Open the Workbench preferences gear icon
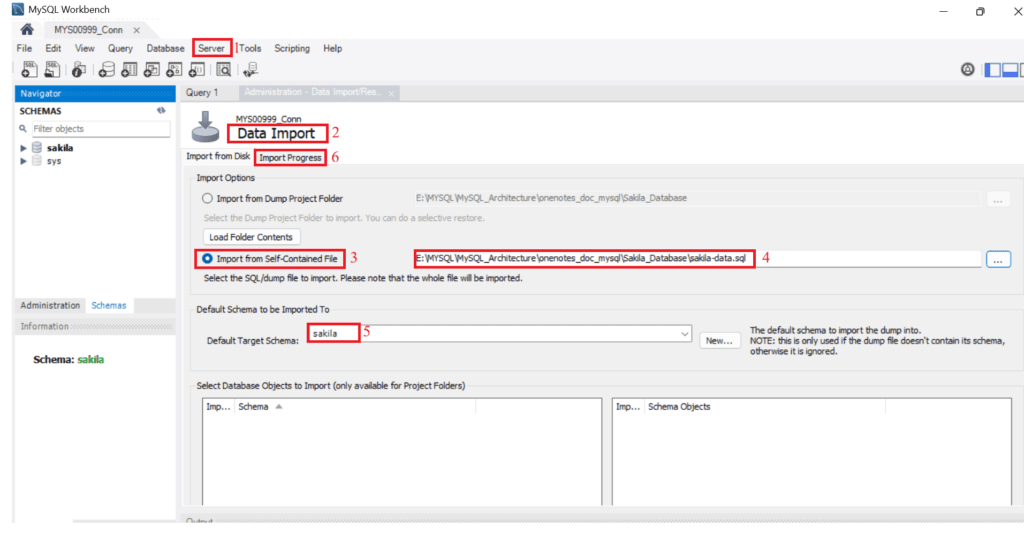1024x535 pixels. 968,69
